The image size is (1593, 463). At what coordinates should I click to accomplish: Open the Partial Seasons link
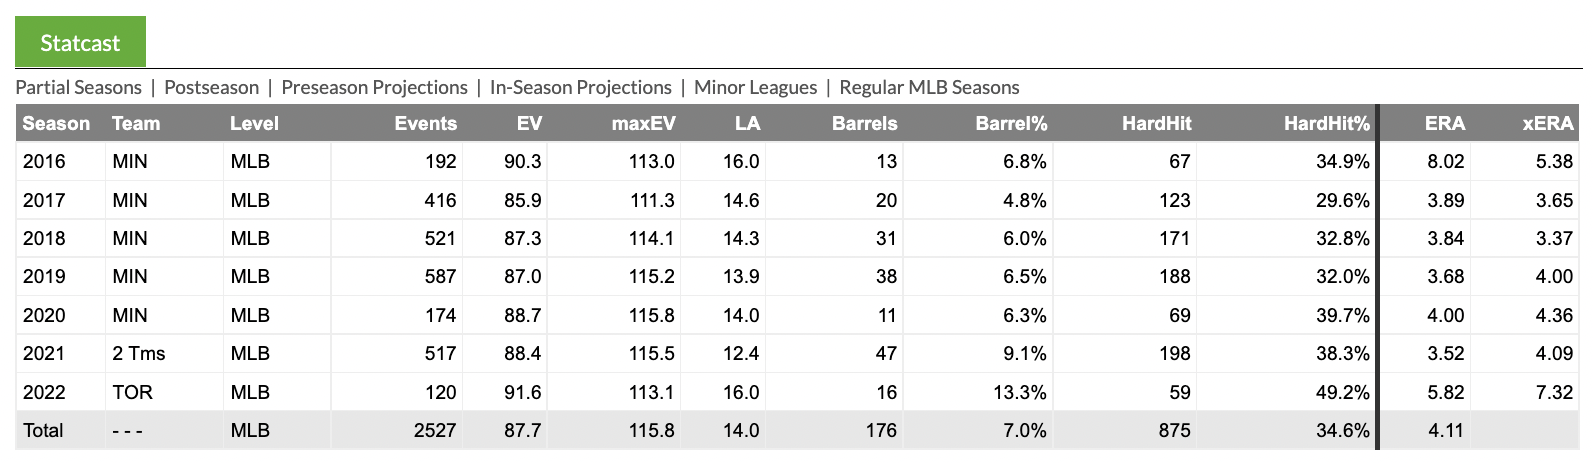pyautogui.click(x=79, y=87)
